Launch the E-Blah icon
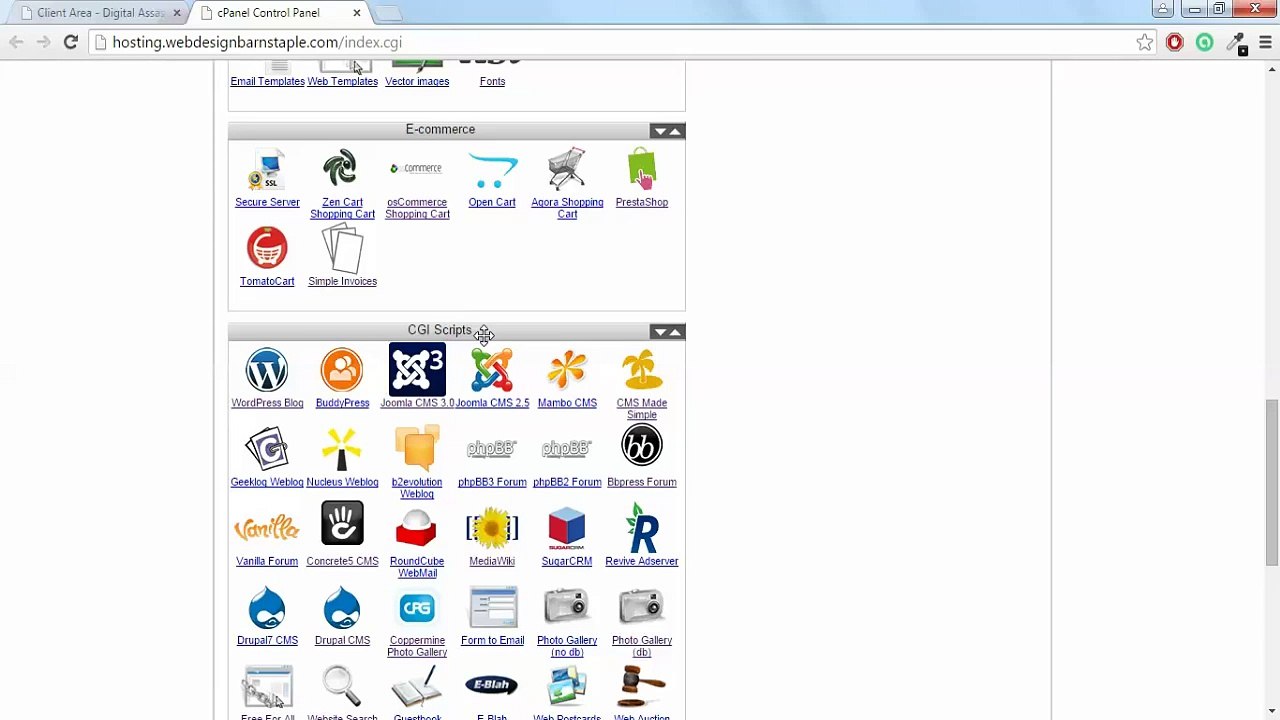Image resolution: width=1280 pixels, height=720 pixels. [492, 685]
